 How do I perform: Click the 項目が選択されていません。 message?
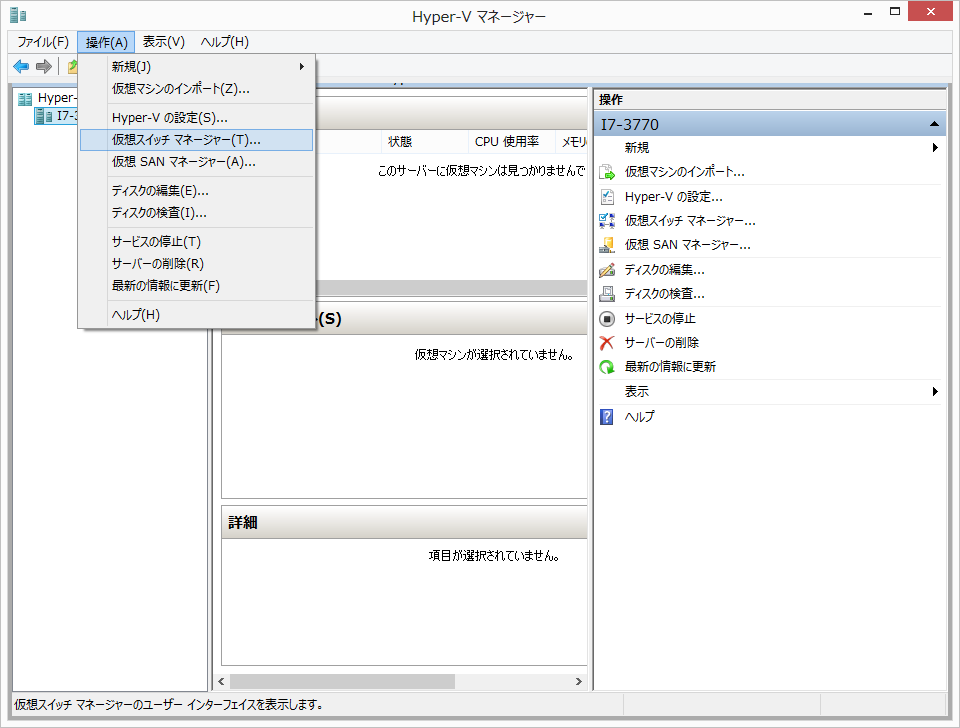pyautogui.click(x=493, y=556)
